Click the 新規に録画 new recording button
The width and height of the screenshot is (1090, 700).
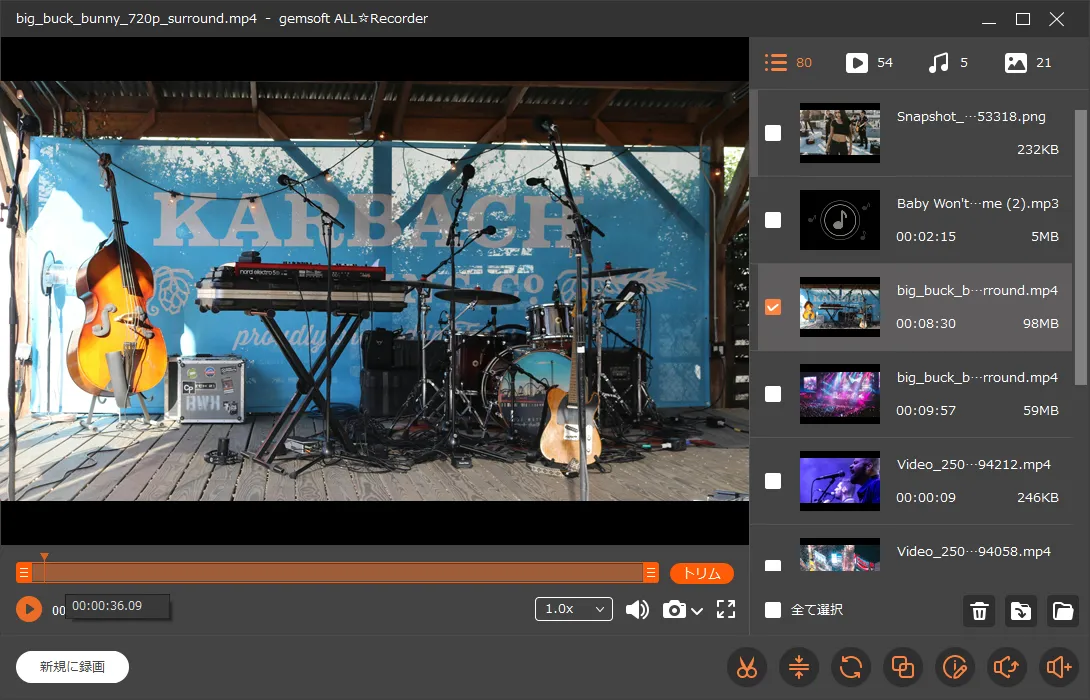coord(72,667)
